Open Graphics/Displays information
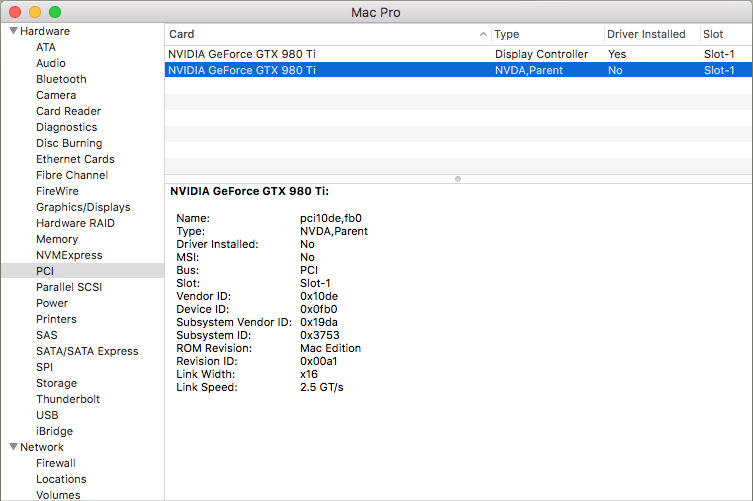The width and height of the screenshot is (753, 501). coord(83,207)
